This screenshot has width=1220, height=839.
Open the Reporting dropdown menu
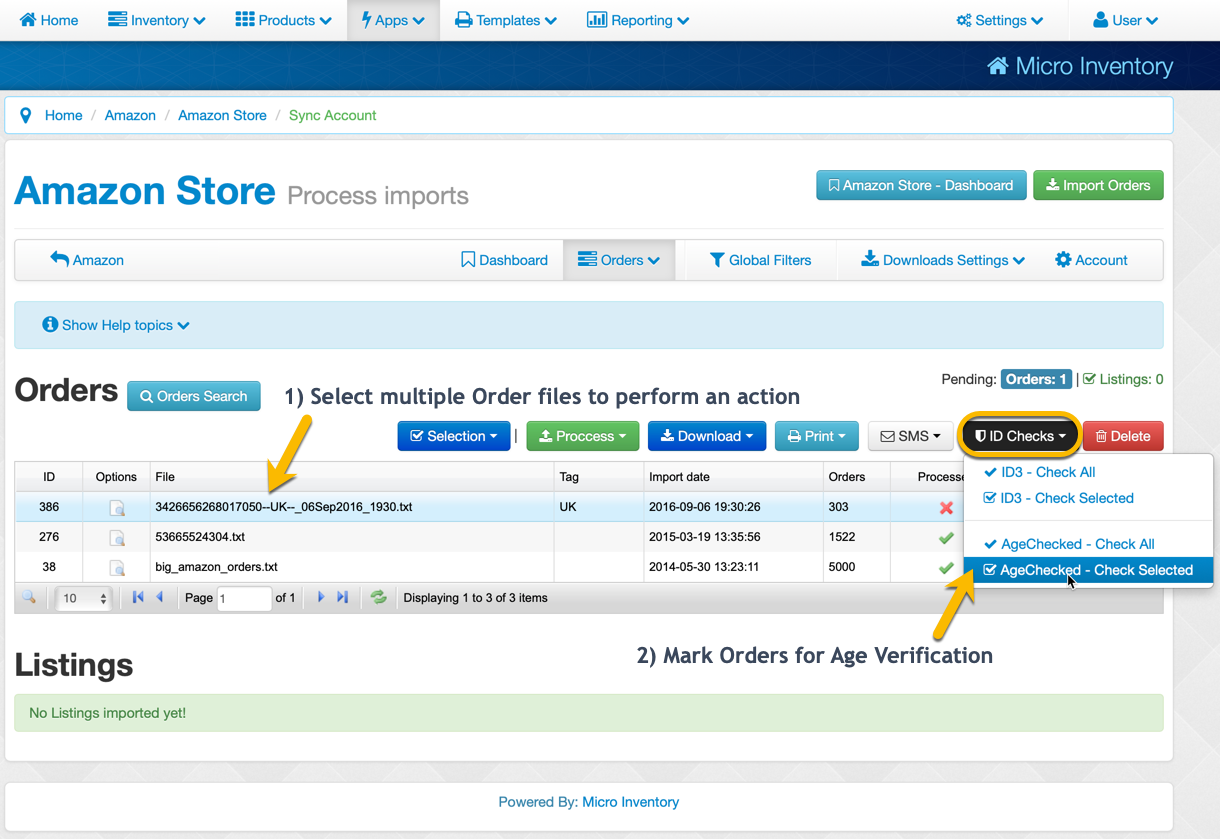(x=638, y=20)
